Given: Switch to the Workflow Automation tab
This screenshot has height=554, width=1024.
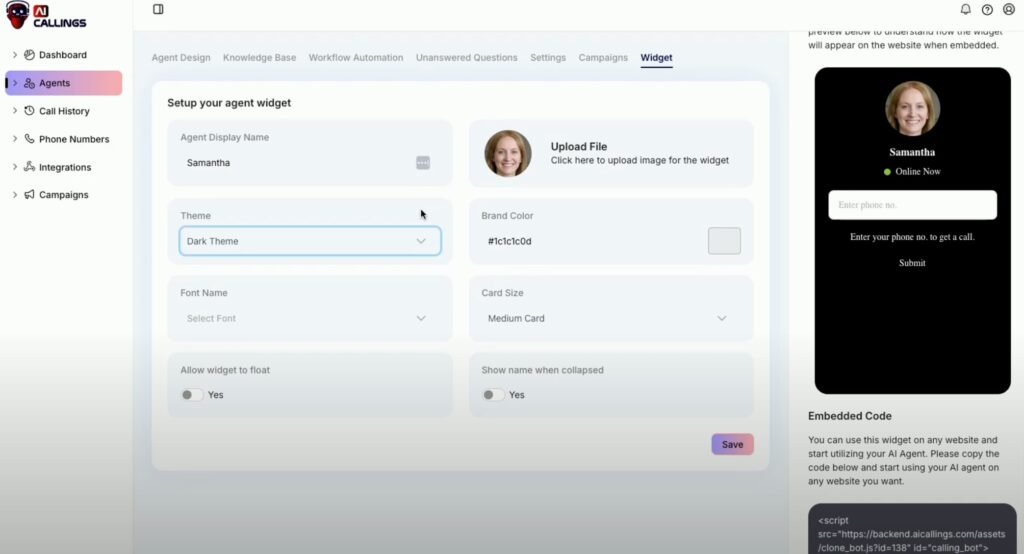Looking at the screenshot, I should click(356, 58).
